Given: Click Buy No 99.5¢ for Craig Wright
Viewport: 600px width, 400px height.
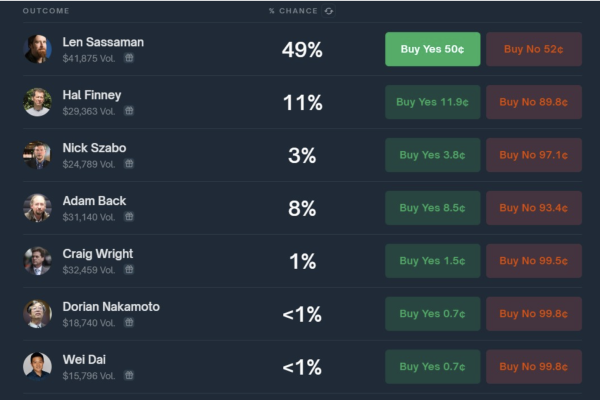Looking at the screenshot, I should pos(534,261).
